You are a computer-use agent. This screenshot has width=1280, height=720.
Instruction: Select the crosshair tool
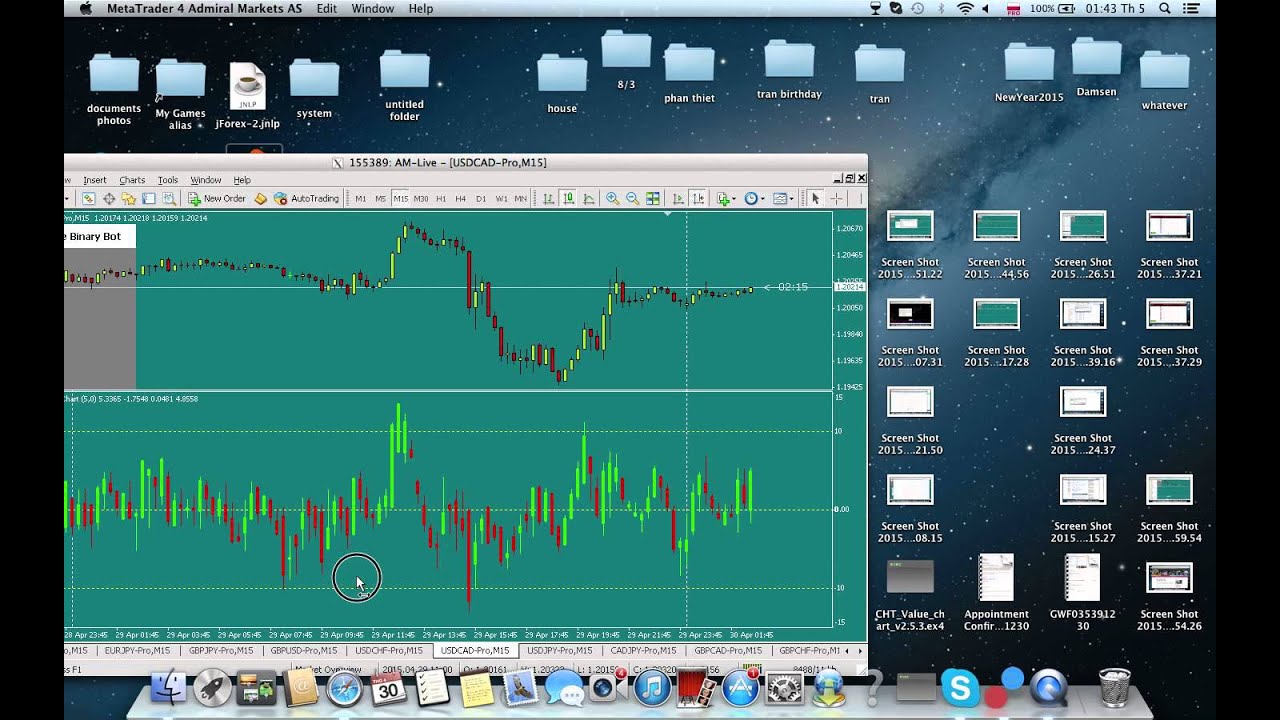point(836,199)
